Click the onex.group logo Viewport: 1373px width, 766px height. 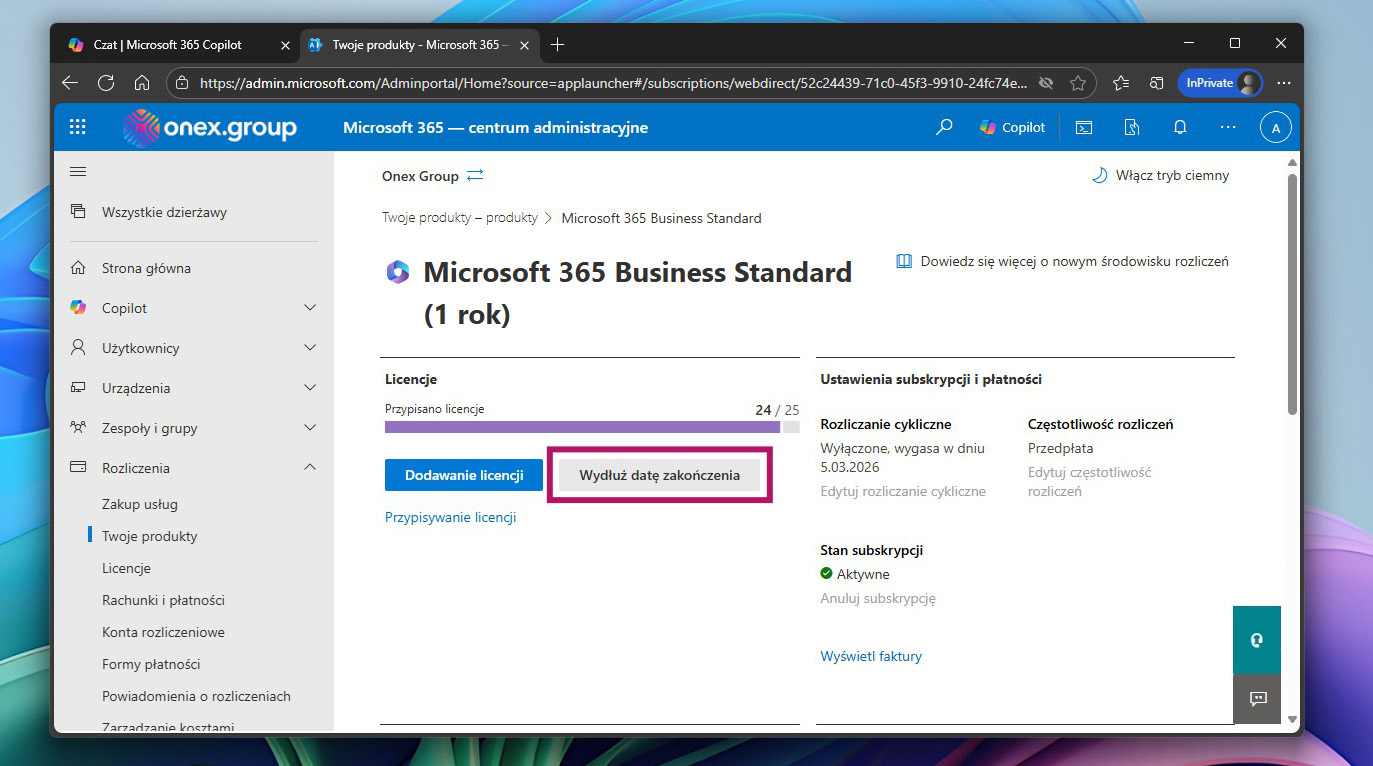pyautogui.click(x=210, y=127)
